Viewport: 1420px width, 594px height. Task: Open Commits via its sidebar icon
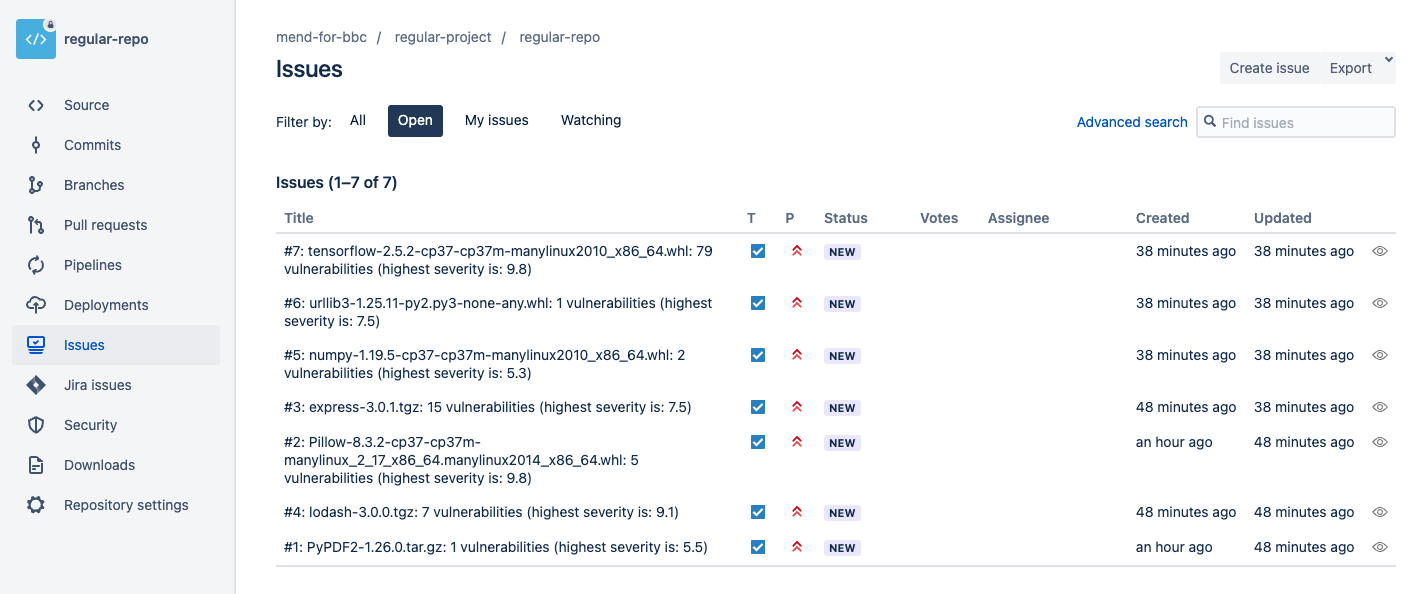coord(36,145)
